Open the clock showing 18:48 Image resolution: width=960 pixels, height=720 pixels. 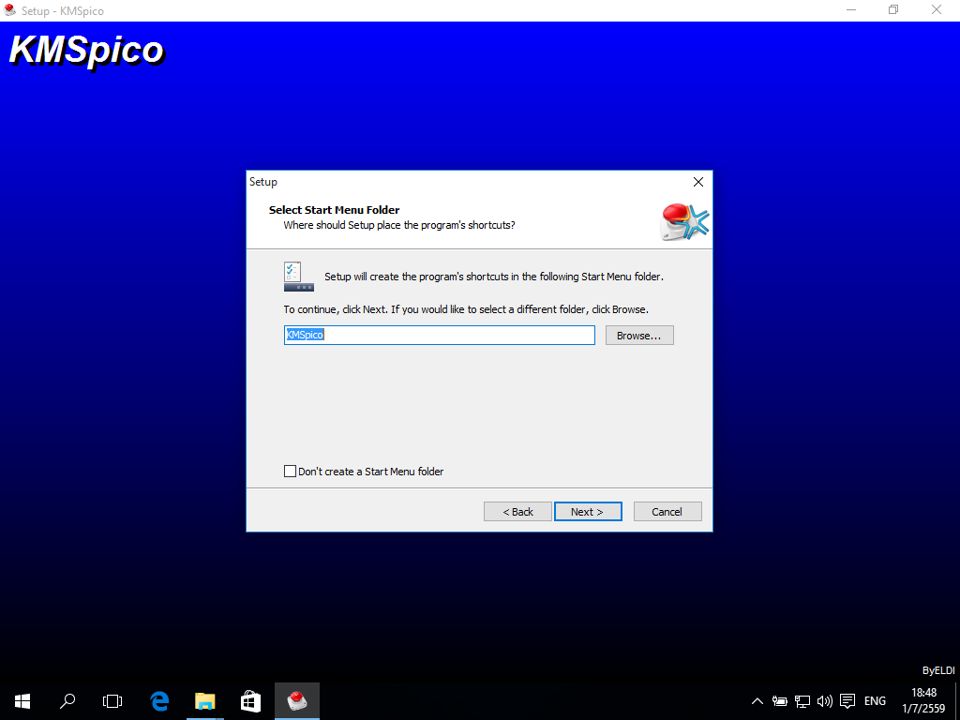pos(923,701)
